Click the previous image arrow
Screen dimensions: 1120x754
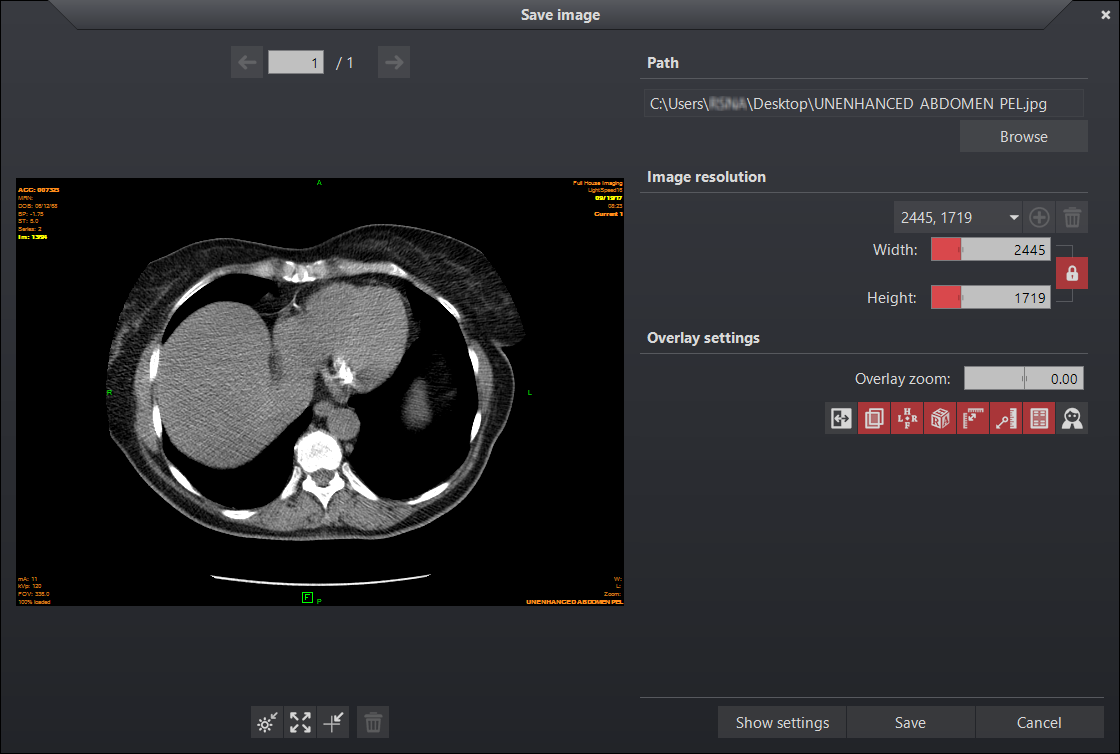pos(247,63)
